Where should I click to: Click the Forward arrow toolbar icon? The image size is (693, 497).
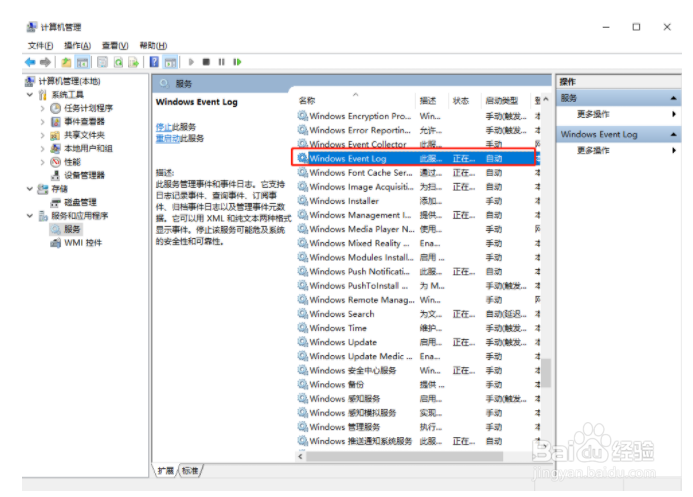(x=46, y=62)
